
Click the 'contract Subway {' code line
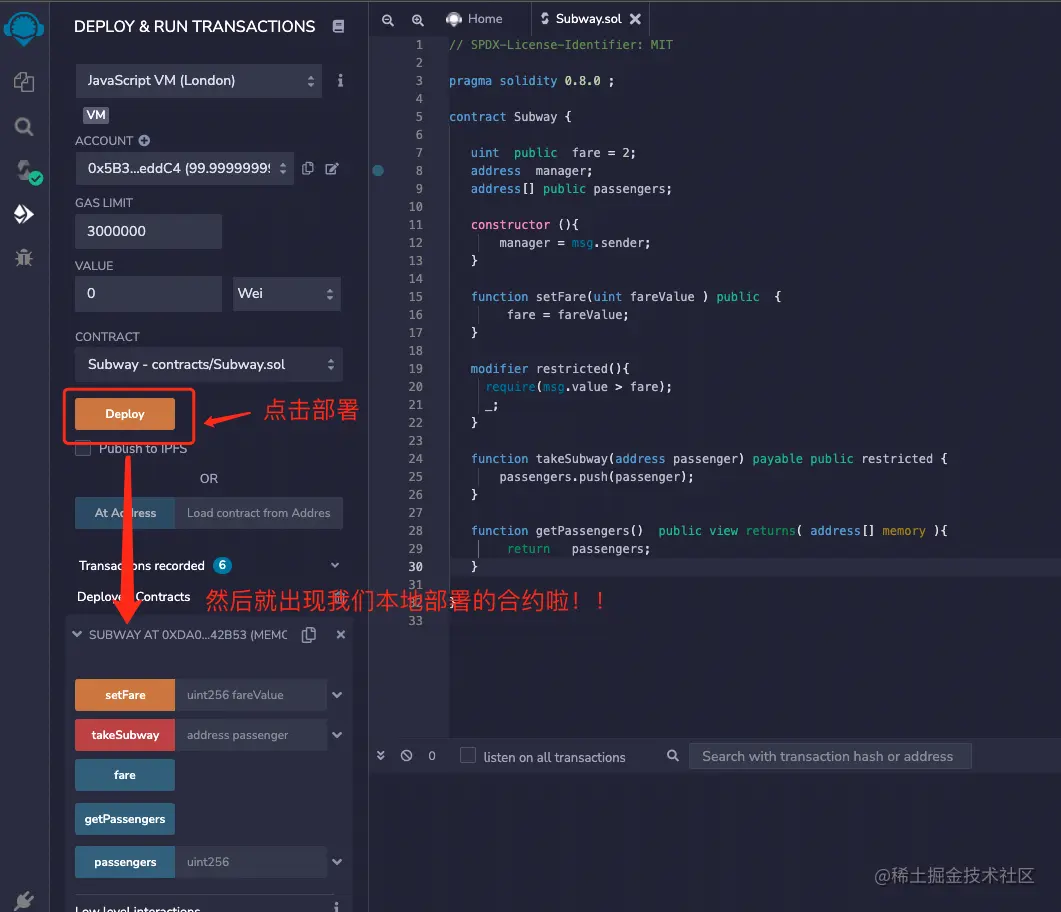pos(510,116)
